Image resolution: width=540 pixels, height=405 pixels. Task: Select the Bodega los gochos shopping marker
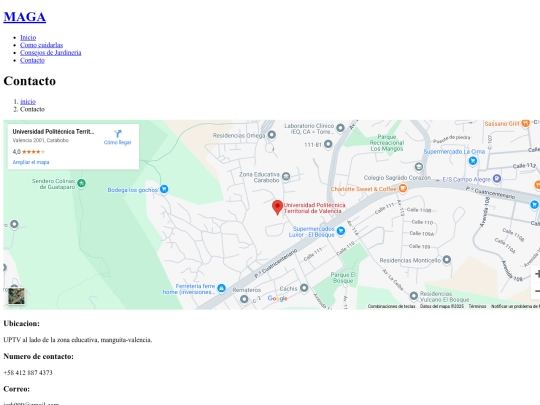click(x=164, y=189)
